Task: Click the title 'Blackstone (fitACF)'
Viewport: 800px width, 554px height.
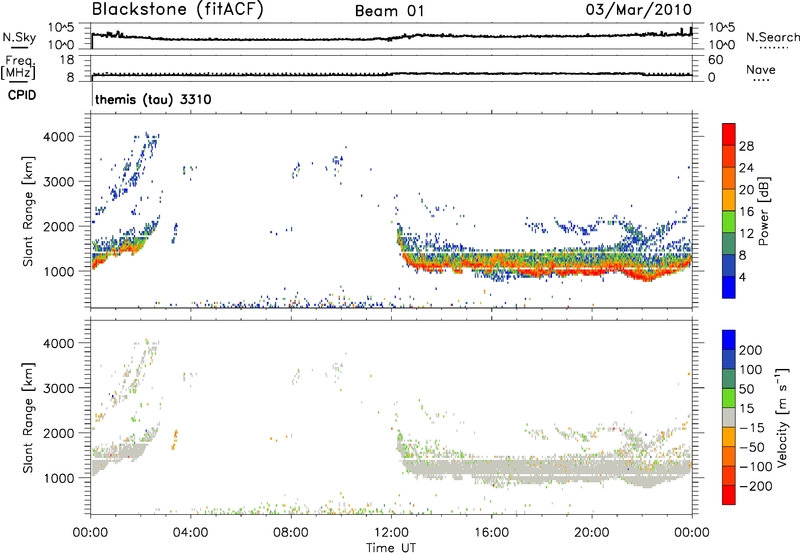Action: (178, 10)
